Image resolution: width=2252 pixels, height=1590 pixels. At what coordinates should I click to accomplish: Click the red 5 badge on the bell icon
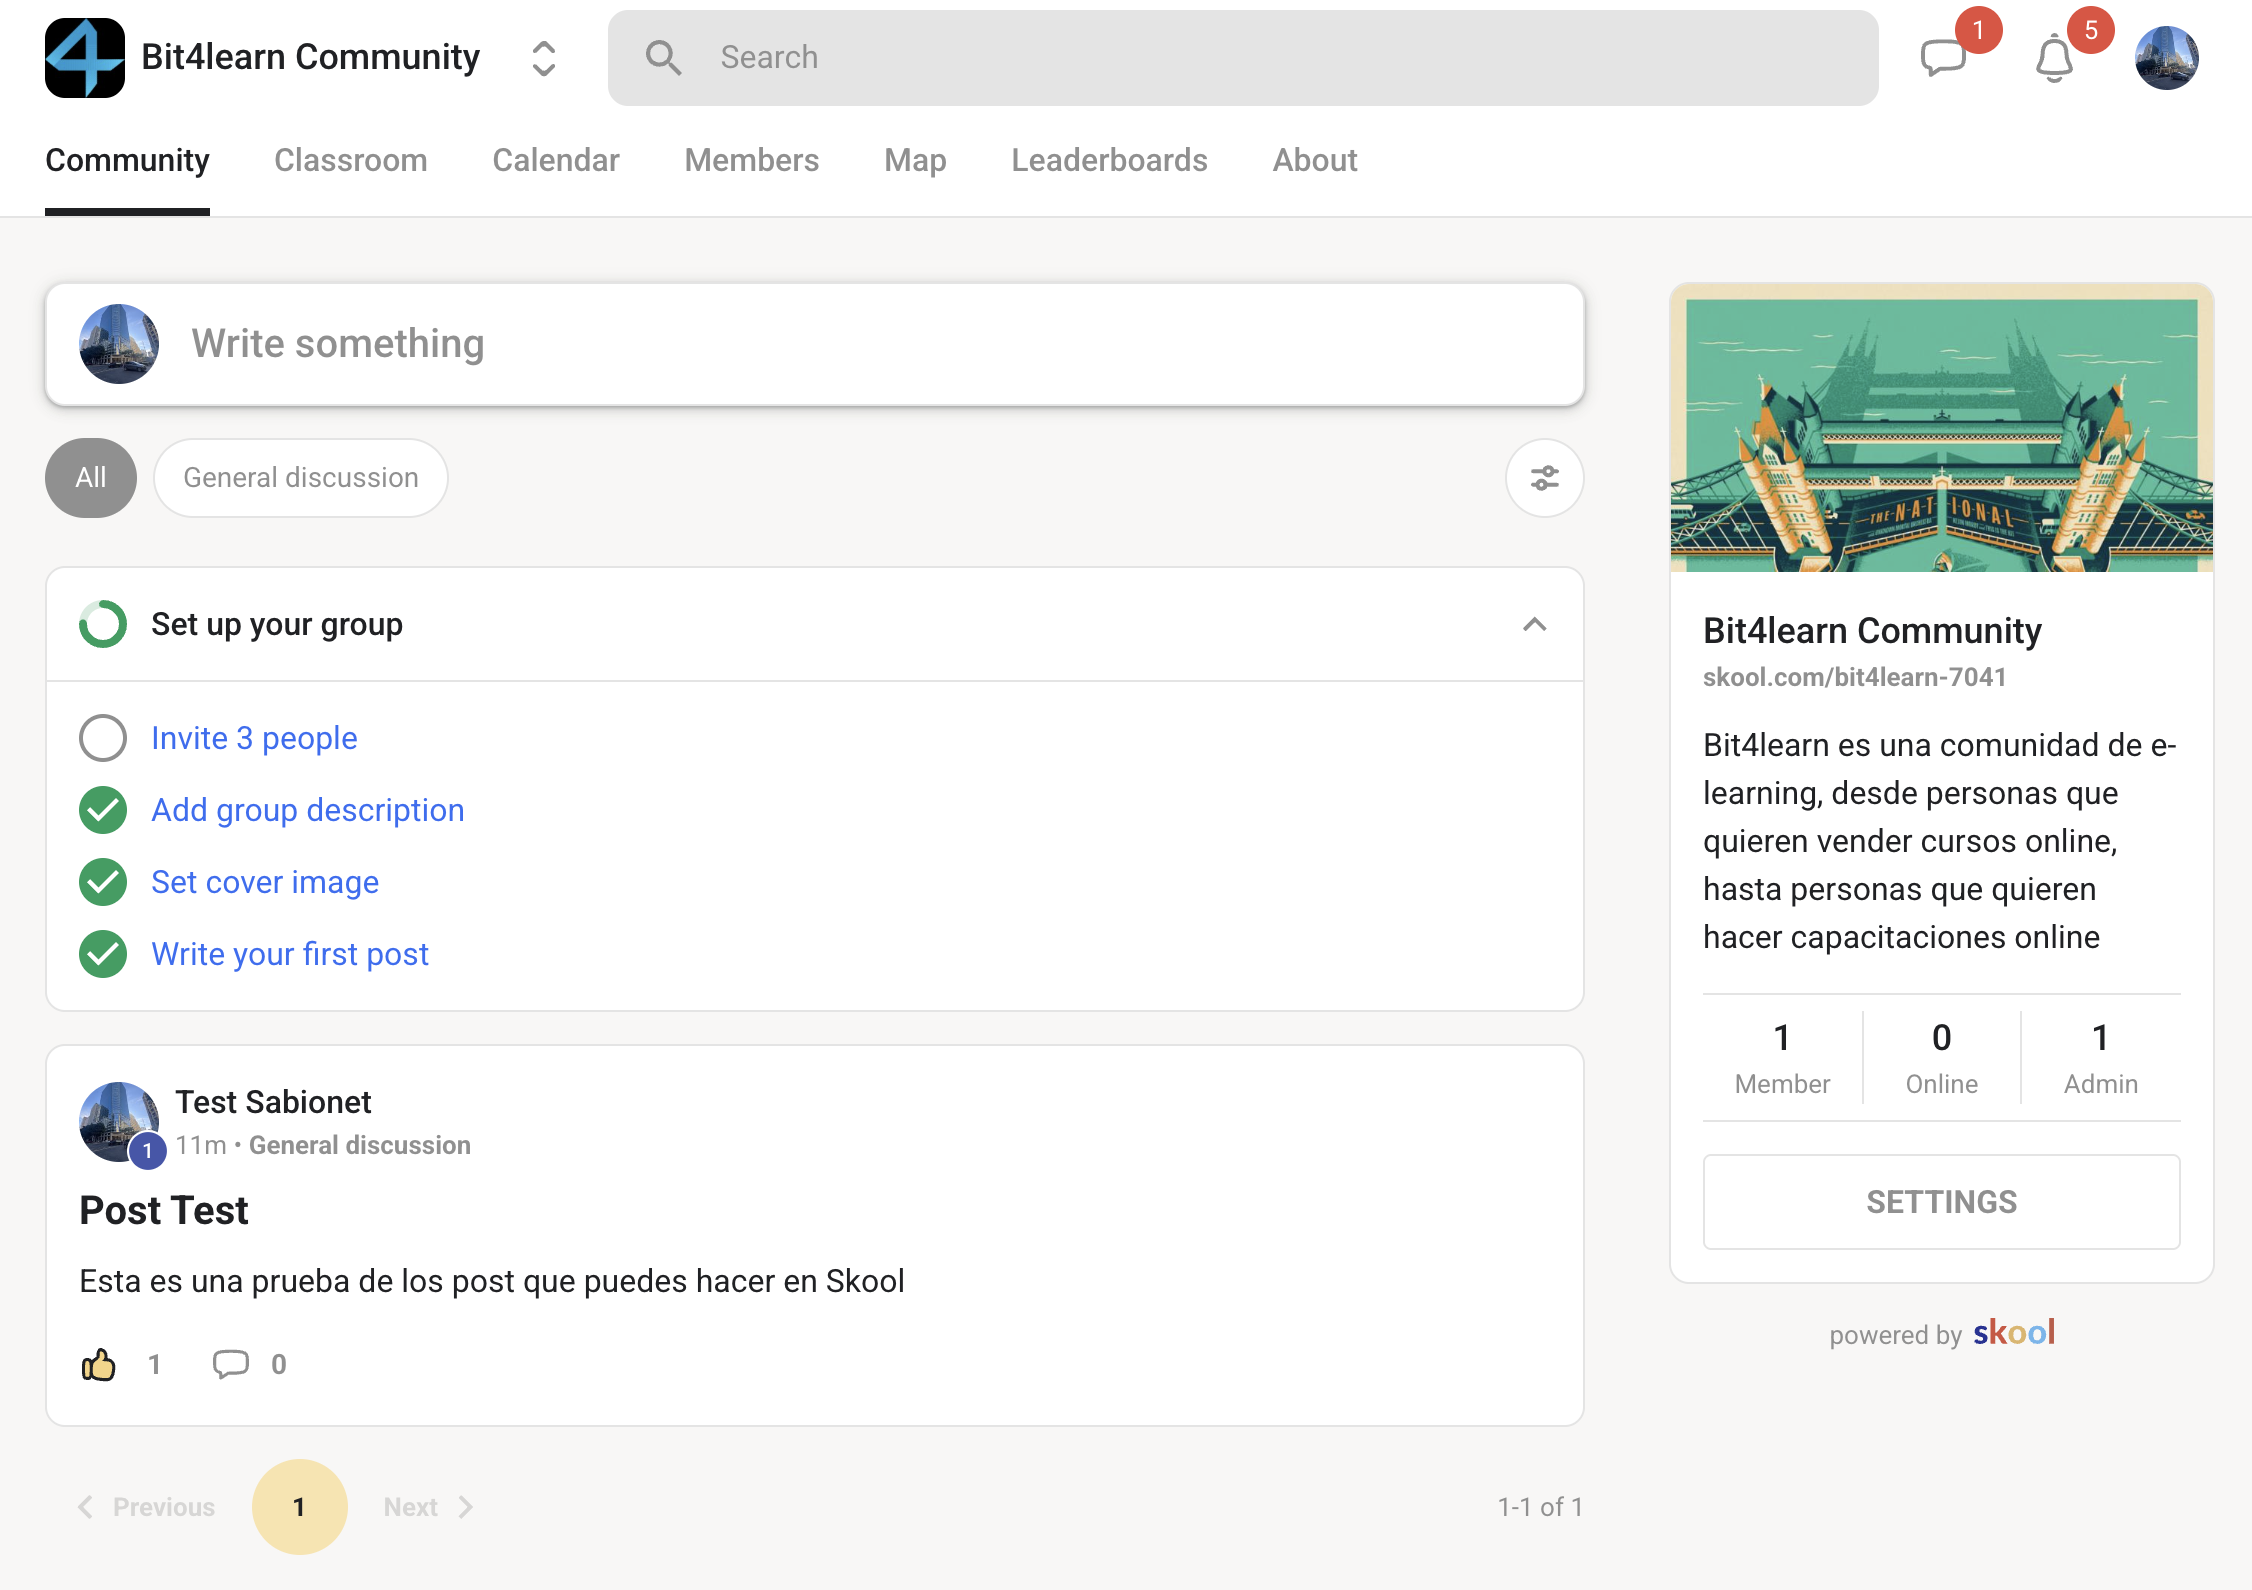click(2091, 30)
